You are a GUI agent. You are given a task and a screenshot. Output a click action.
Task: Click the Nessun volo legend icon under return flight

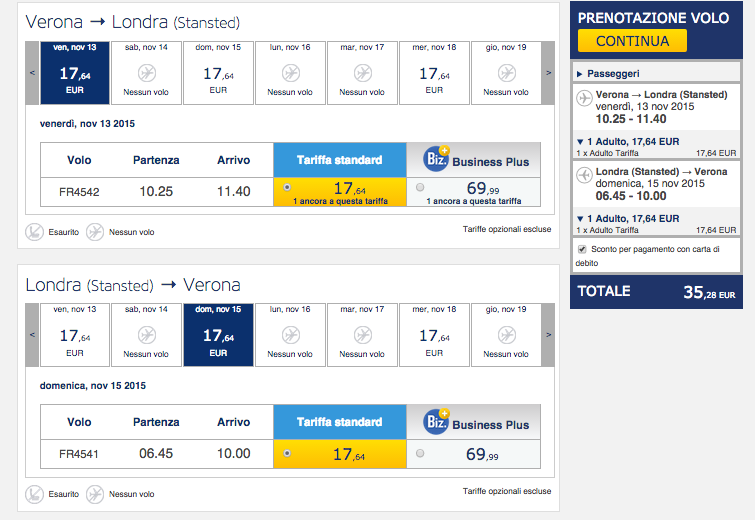95,494
